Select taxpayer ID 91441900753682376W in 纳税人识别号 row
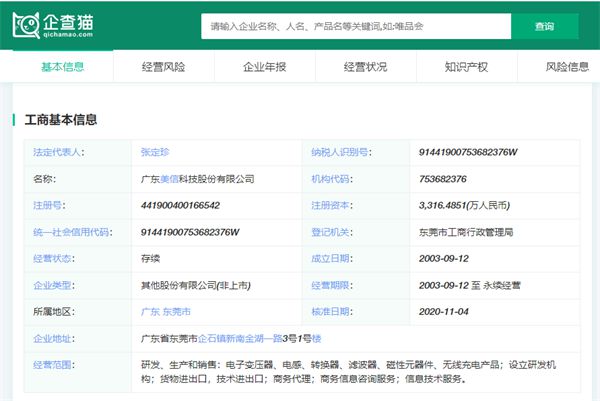Viewport: 600px width, 401px height. coord(468,152)
